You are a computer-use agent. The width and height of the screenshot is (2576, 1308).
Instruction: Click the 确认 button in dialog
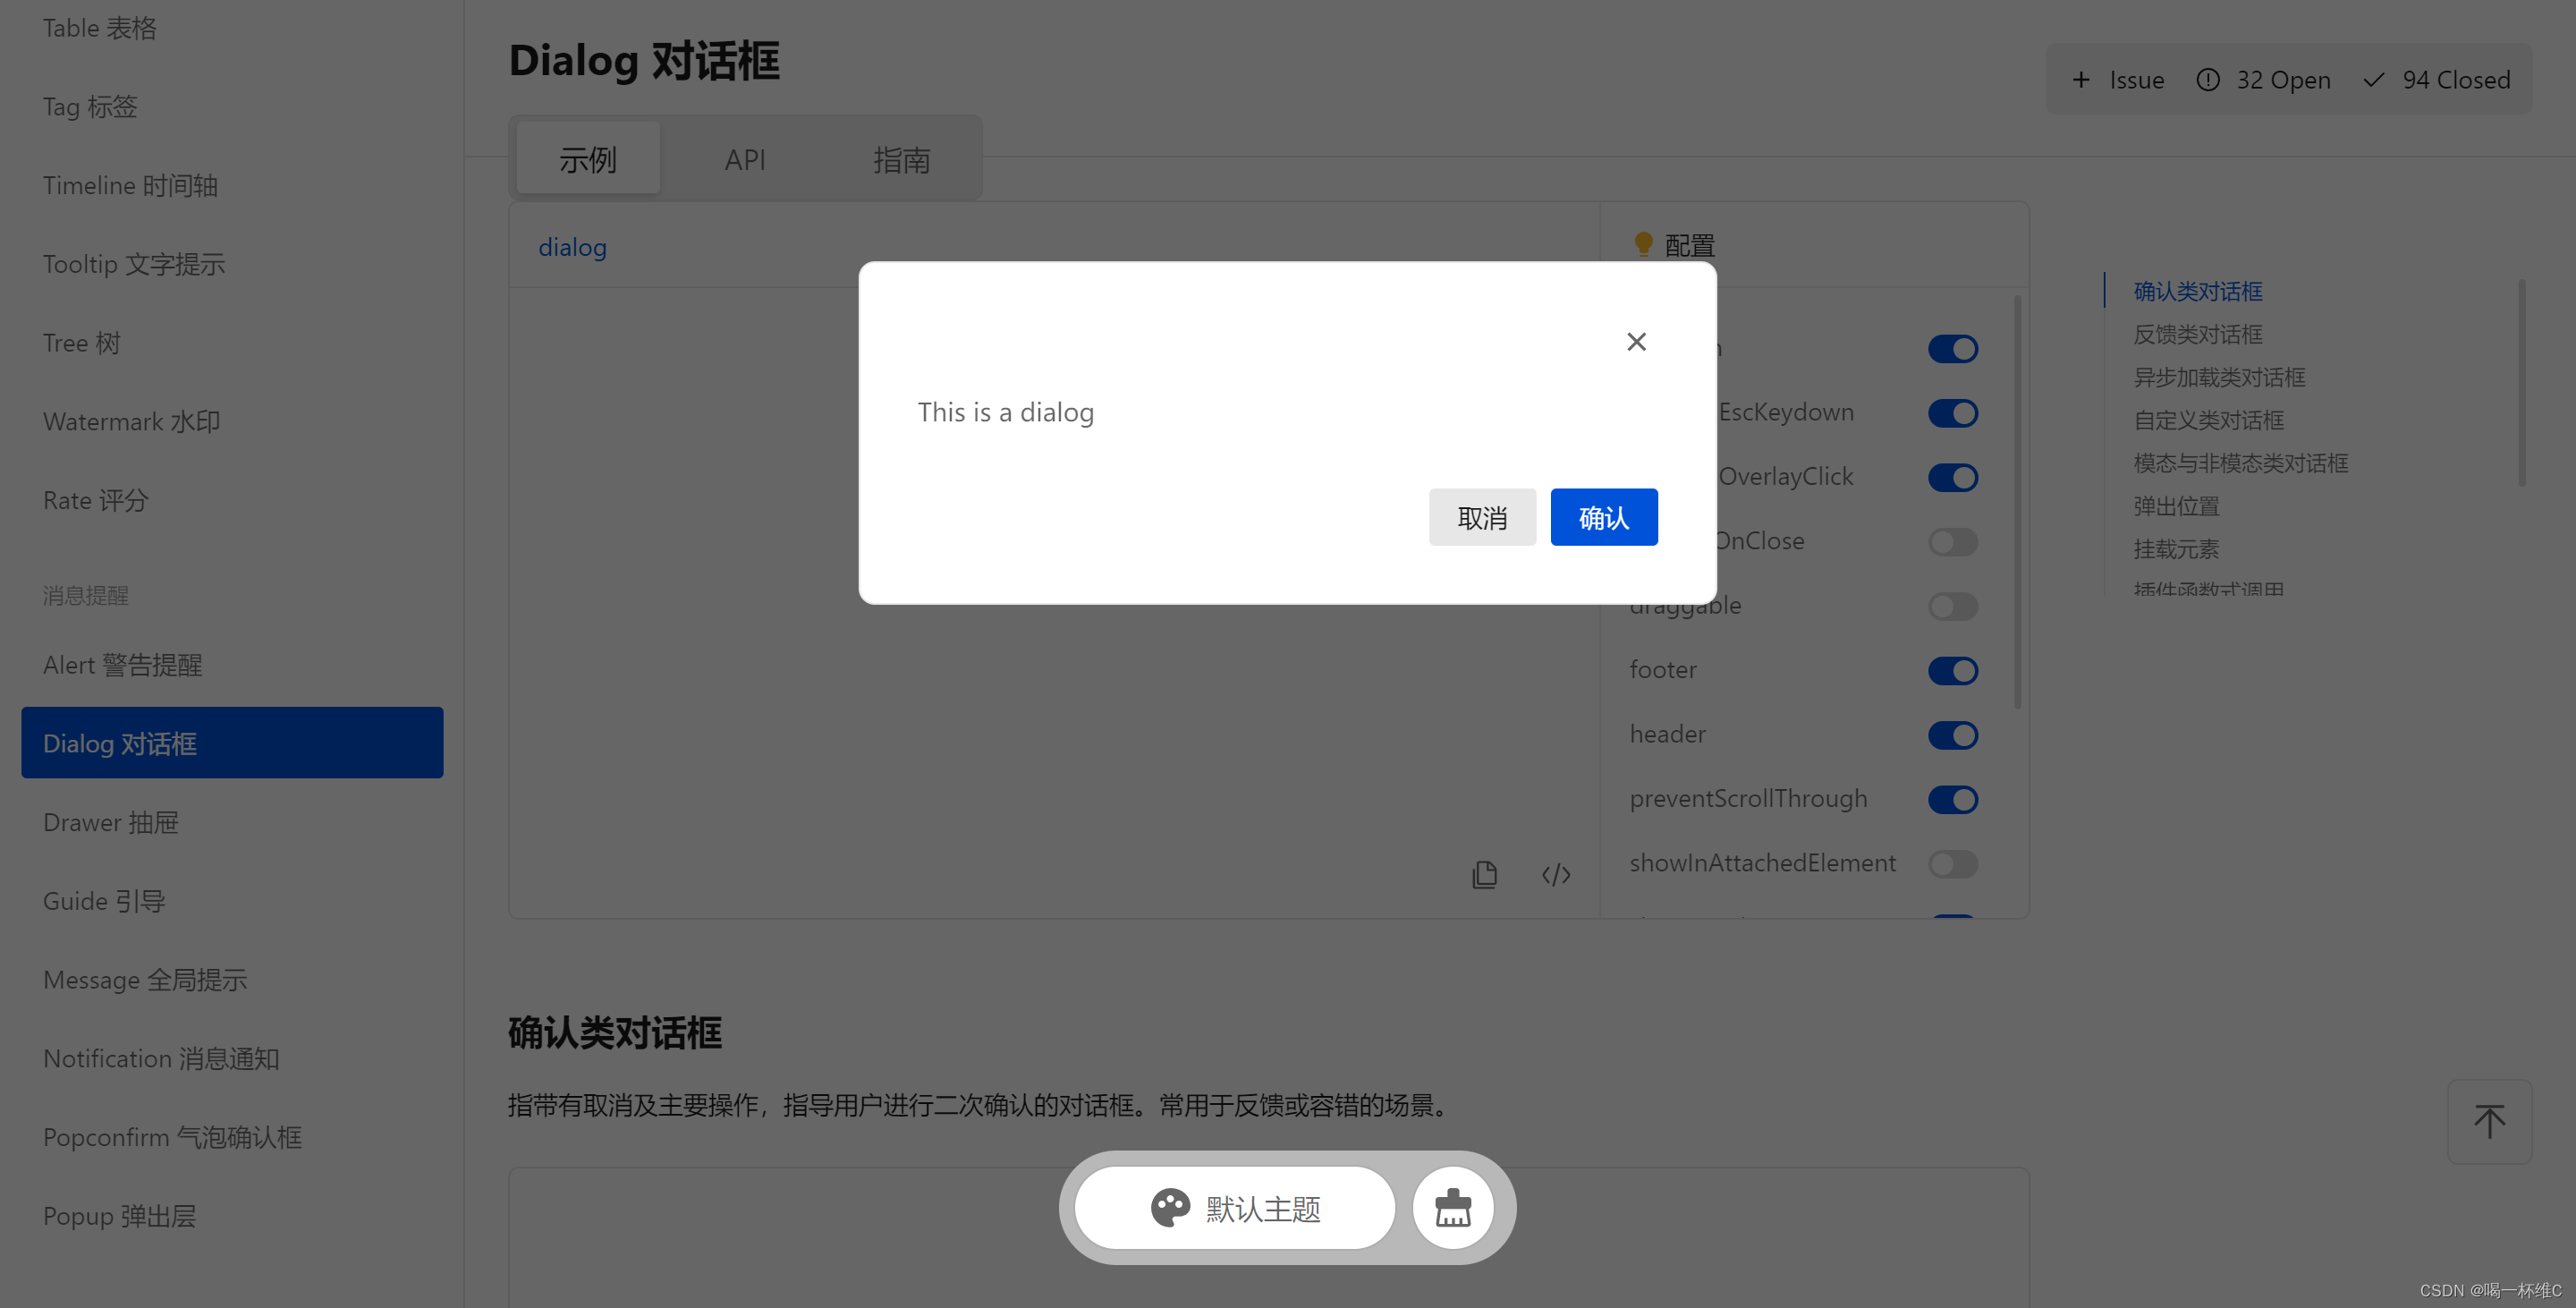pos(1602,517)
